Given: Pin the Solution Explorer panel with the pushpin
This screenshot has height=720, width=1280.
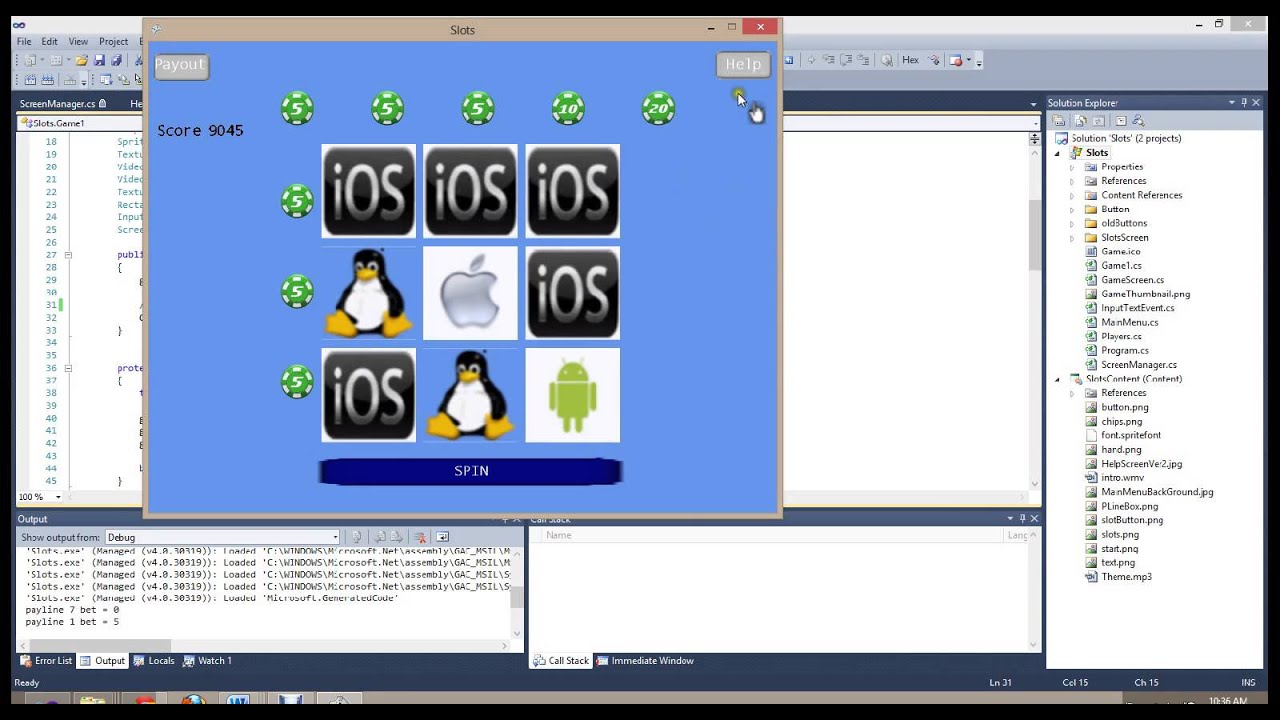Looking at the screenshot, I should 1243,103.
